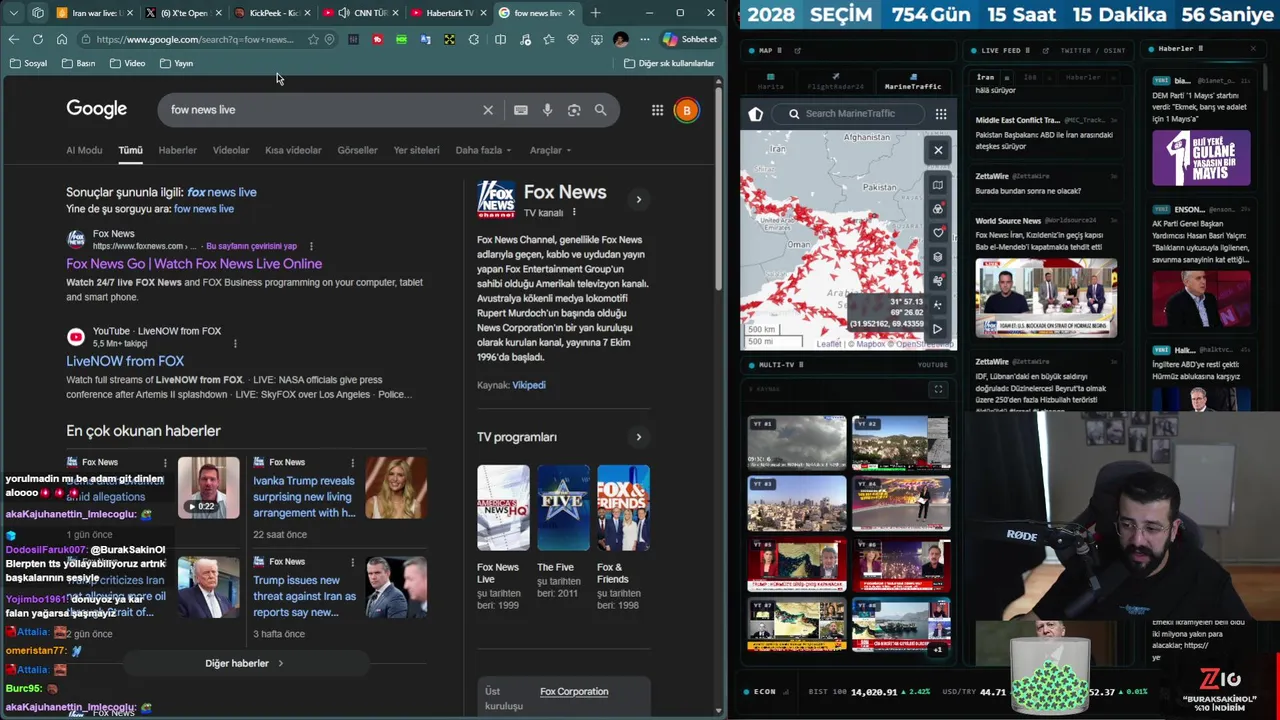This screenshot has height=720, width=1280.
Task: Close the Haberler news panel
Action: pyautogui.click(x=1252, y=49)
